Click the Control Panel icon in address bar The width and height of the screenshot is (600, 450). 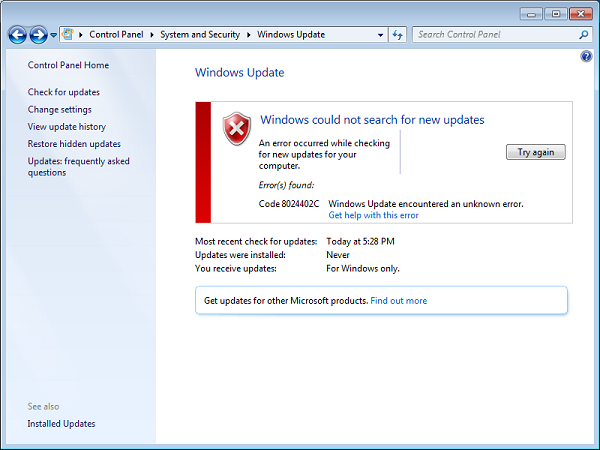point(67,34)
